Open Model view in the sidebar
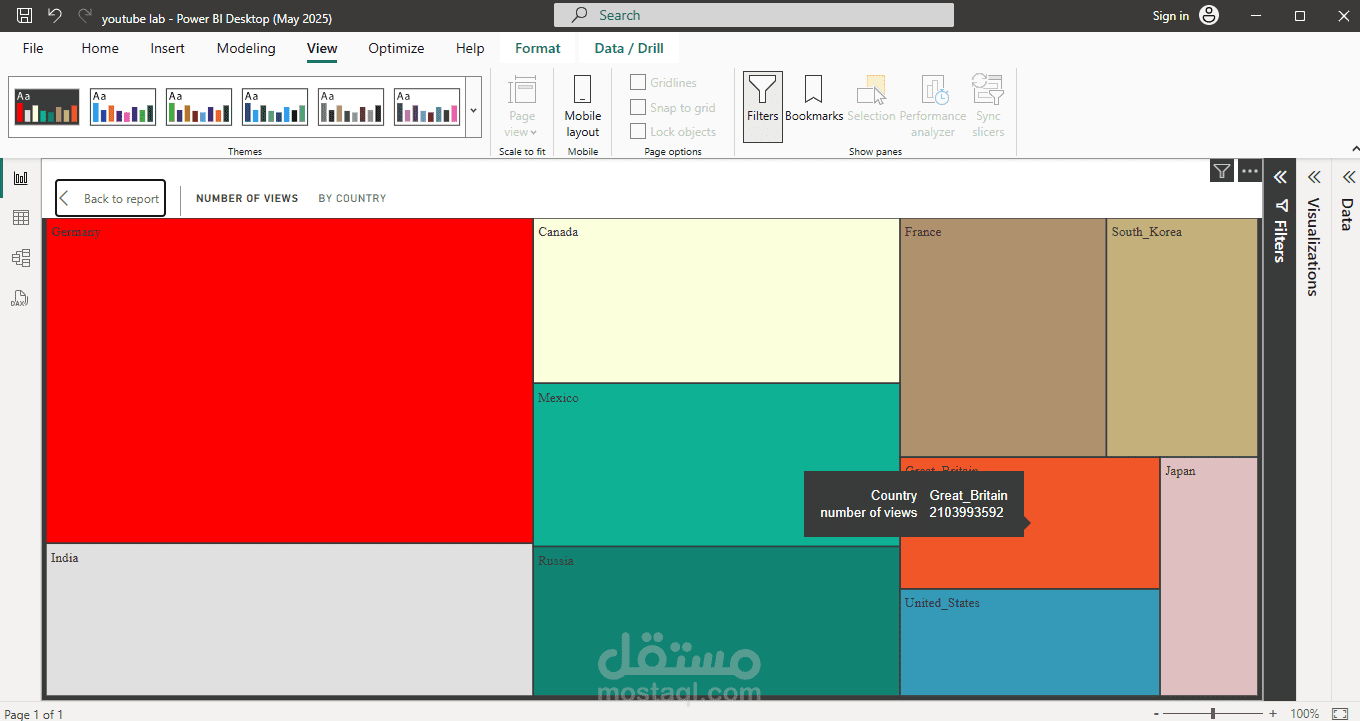Image resolution: width=1360 pixels, height=721 pixels. point(20,258)
